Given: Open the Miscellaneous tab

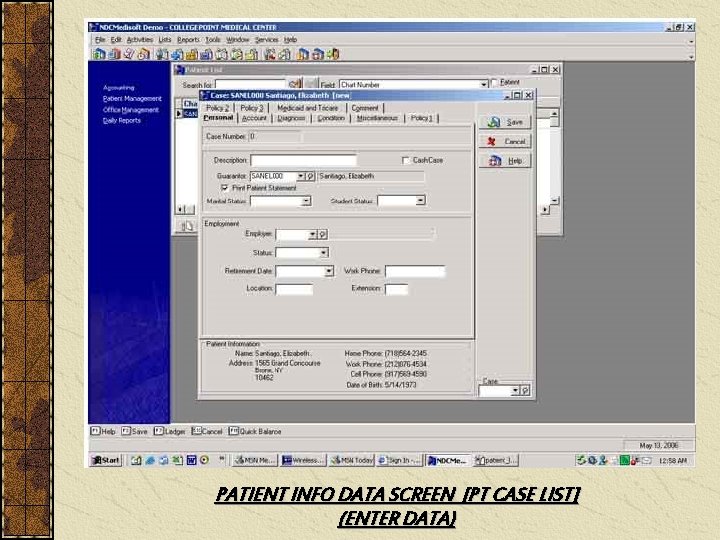Looking at the screenshot, I should [377, 118].
